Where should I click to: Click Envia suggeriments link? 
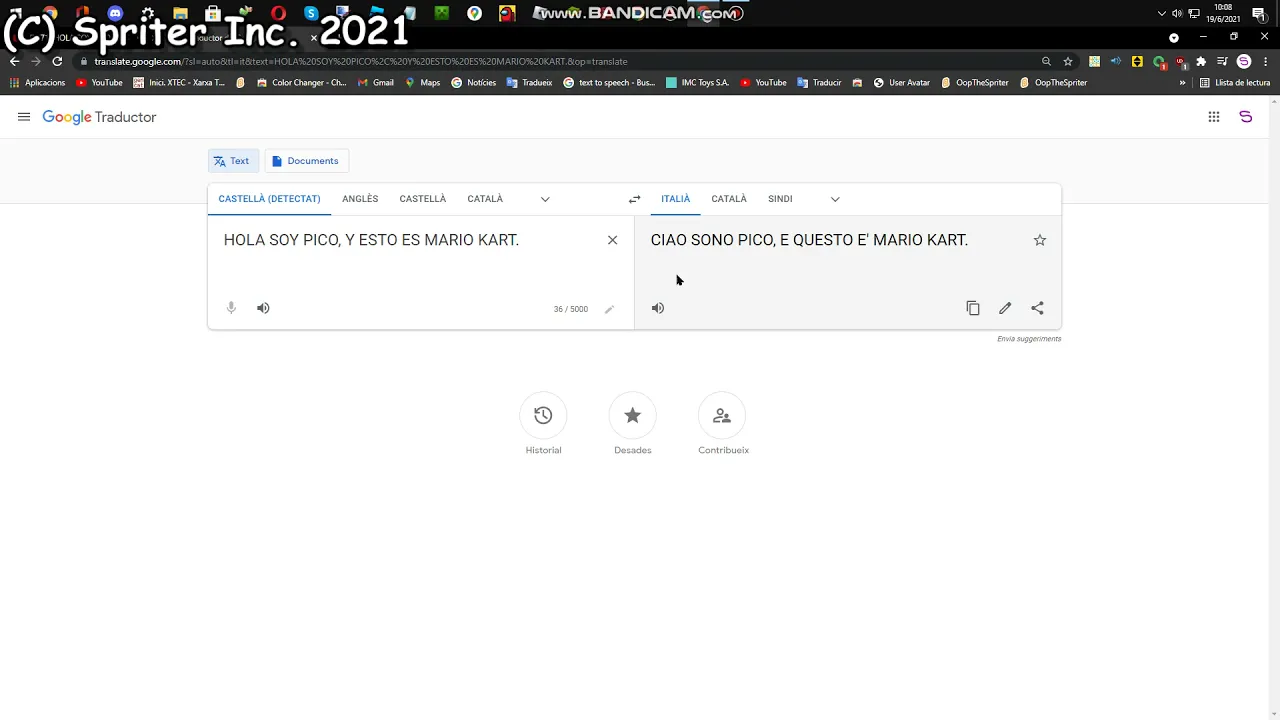[1029, 339]
